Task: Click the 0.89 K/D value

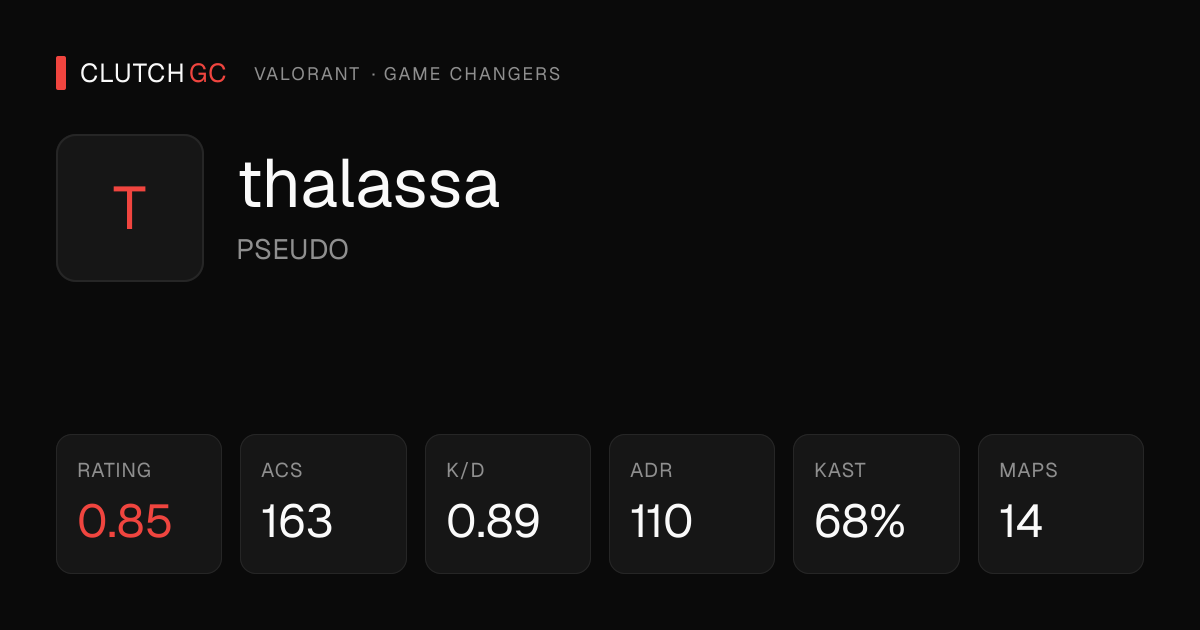Action: pyautogui.click(x=493, y=521)
